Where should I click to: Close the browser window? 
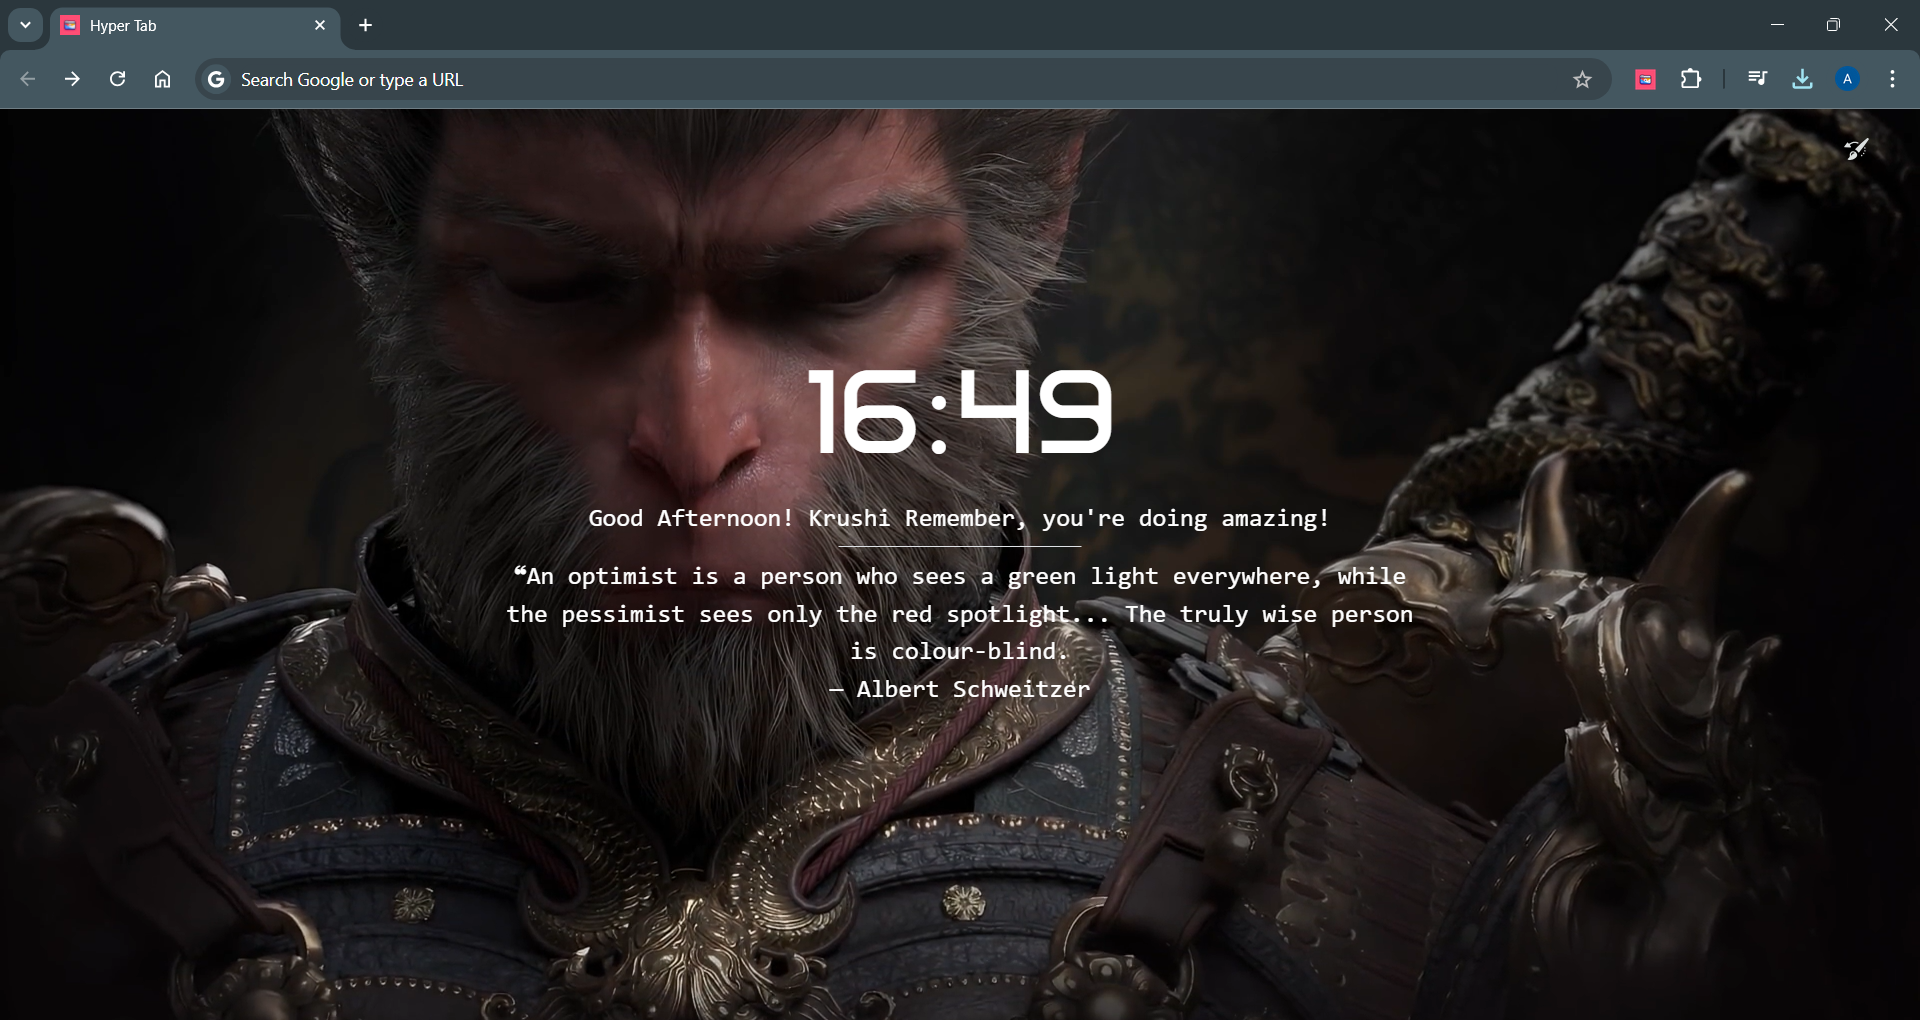pyautogui.click(x=1890, y=25)
